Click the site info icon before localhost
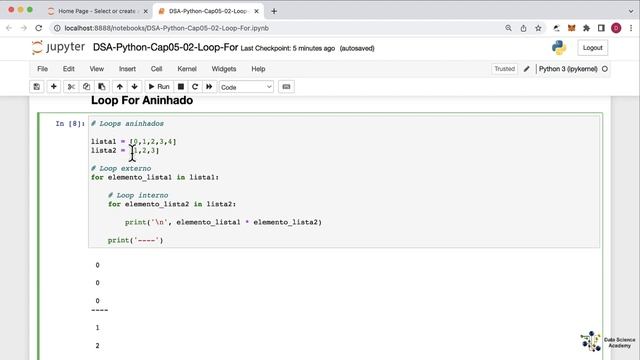 click(x=57, y=28)
